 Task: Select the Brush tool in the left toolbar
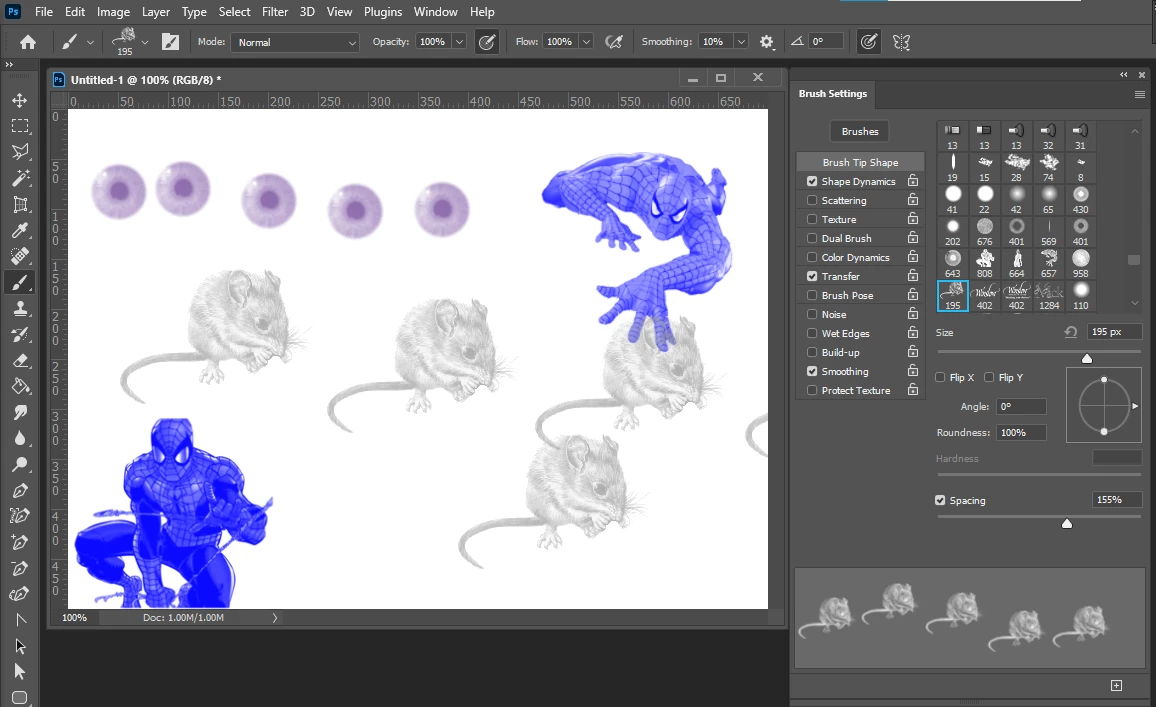[20, 282]
